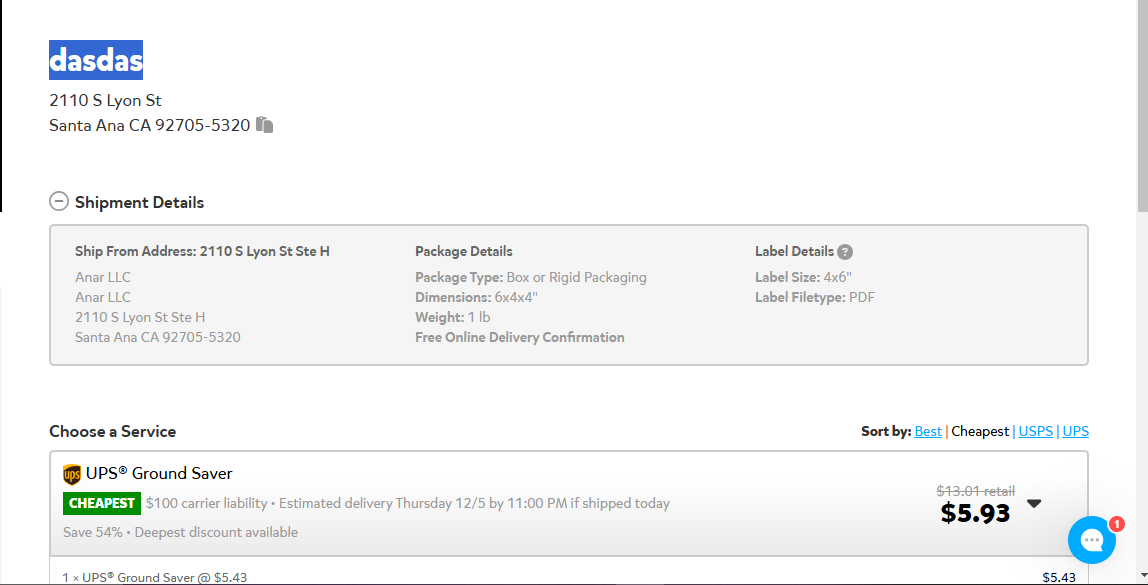The image size is (1148, 585).
Task: Click the Santa Ana CA 92705-5320 address line
Action: pyautogui.click(x=149, y=125)
